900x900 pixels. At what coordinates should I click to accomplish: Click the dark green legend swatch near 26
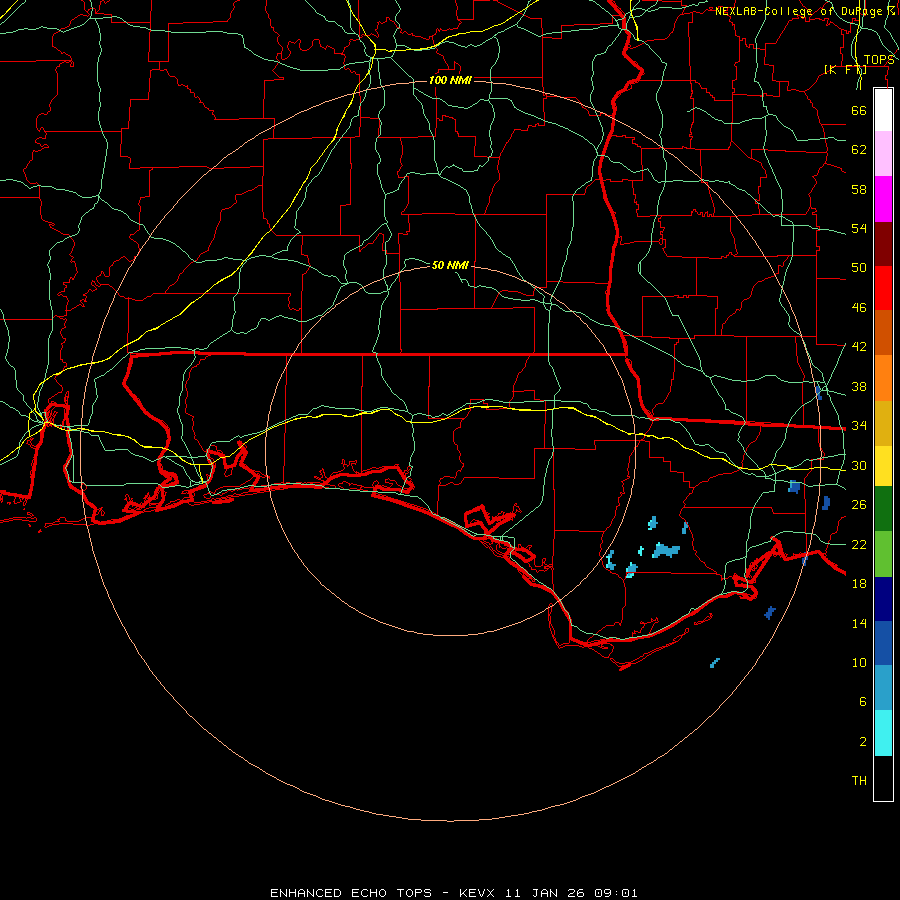coord(883,509)
